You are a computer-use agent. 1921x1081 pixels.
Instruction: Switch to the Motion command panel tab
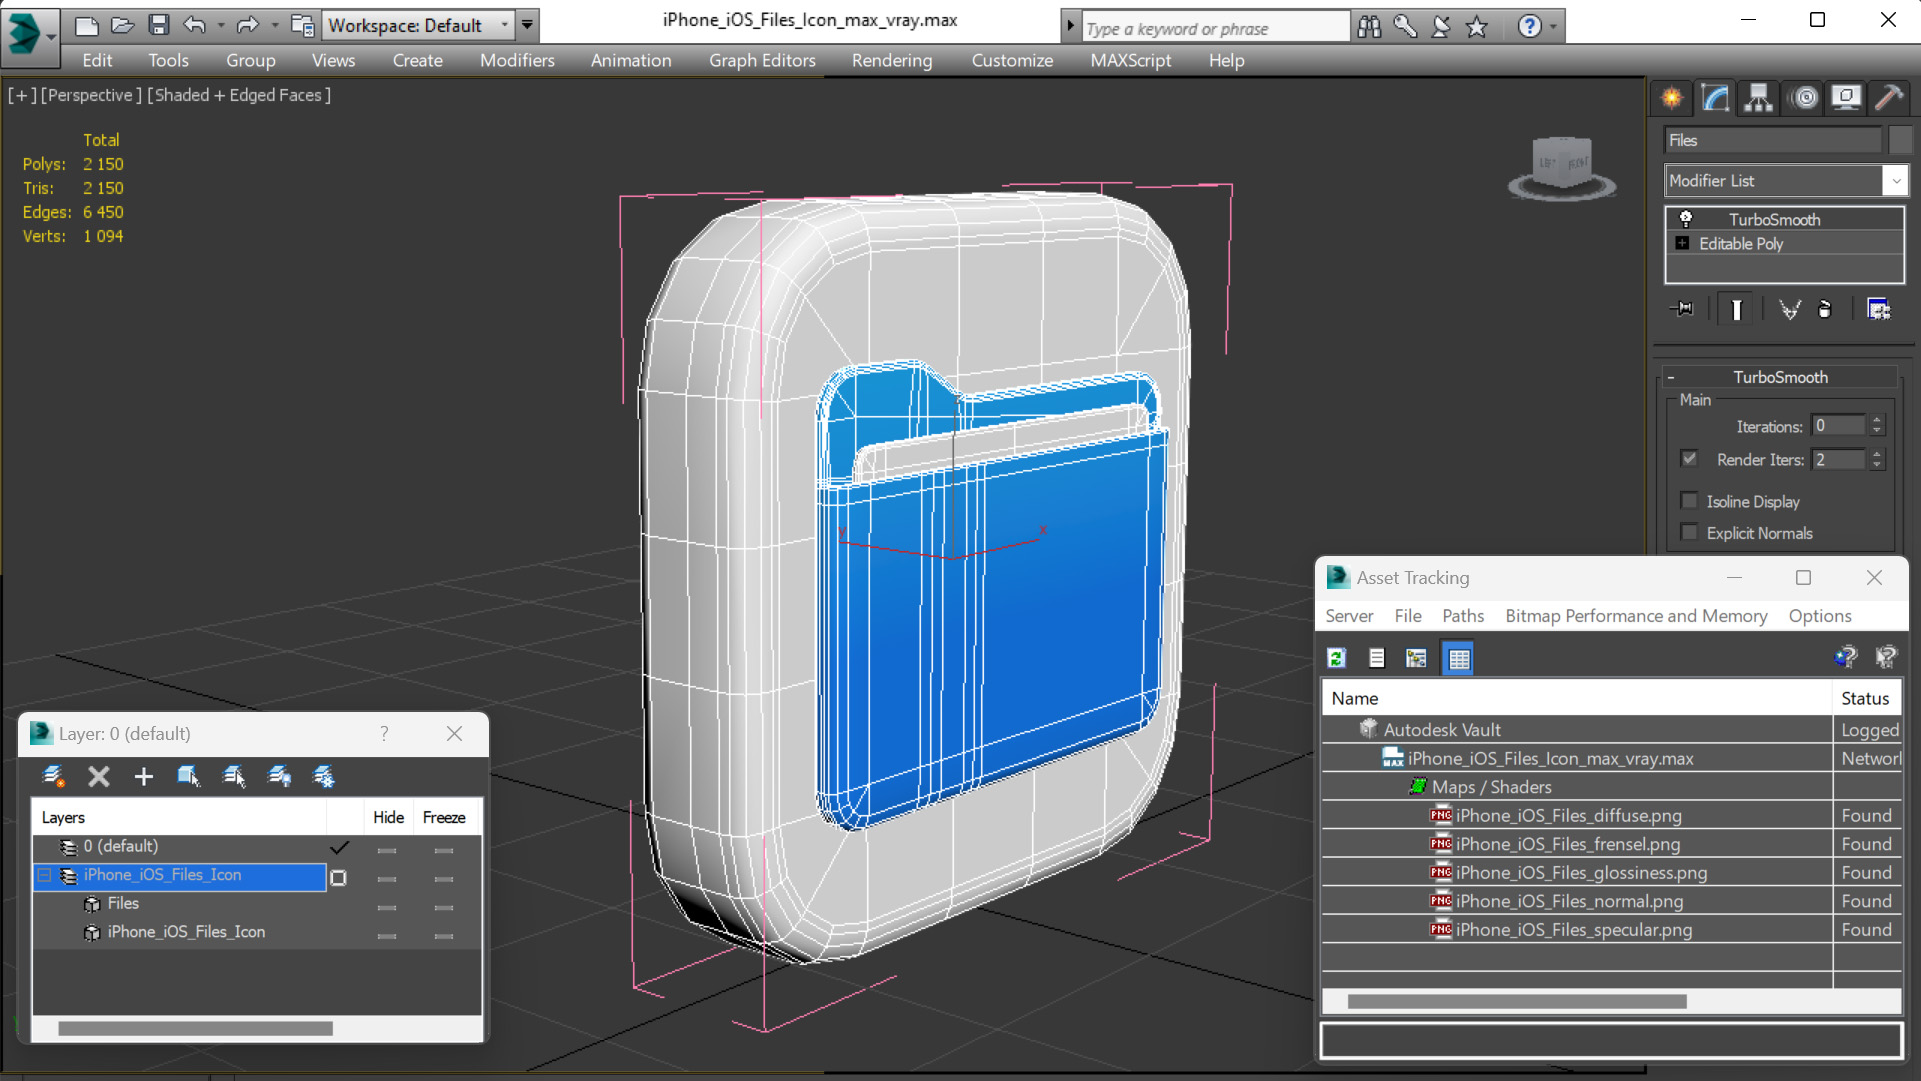1804,97
